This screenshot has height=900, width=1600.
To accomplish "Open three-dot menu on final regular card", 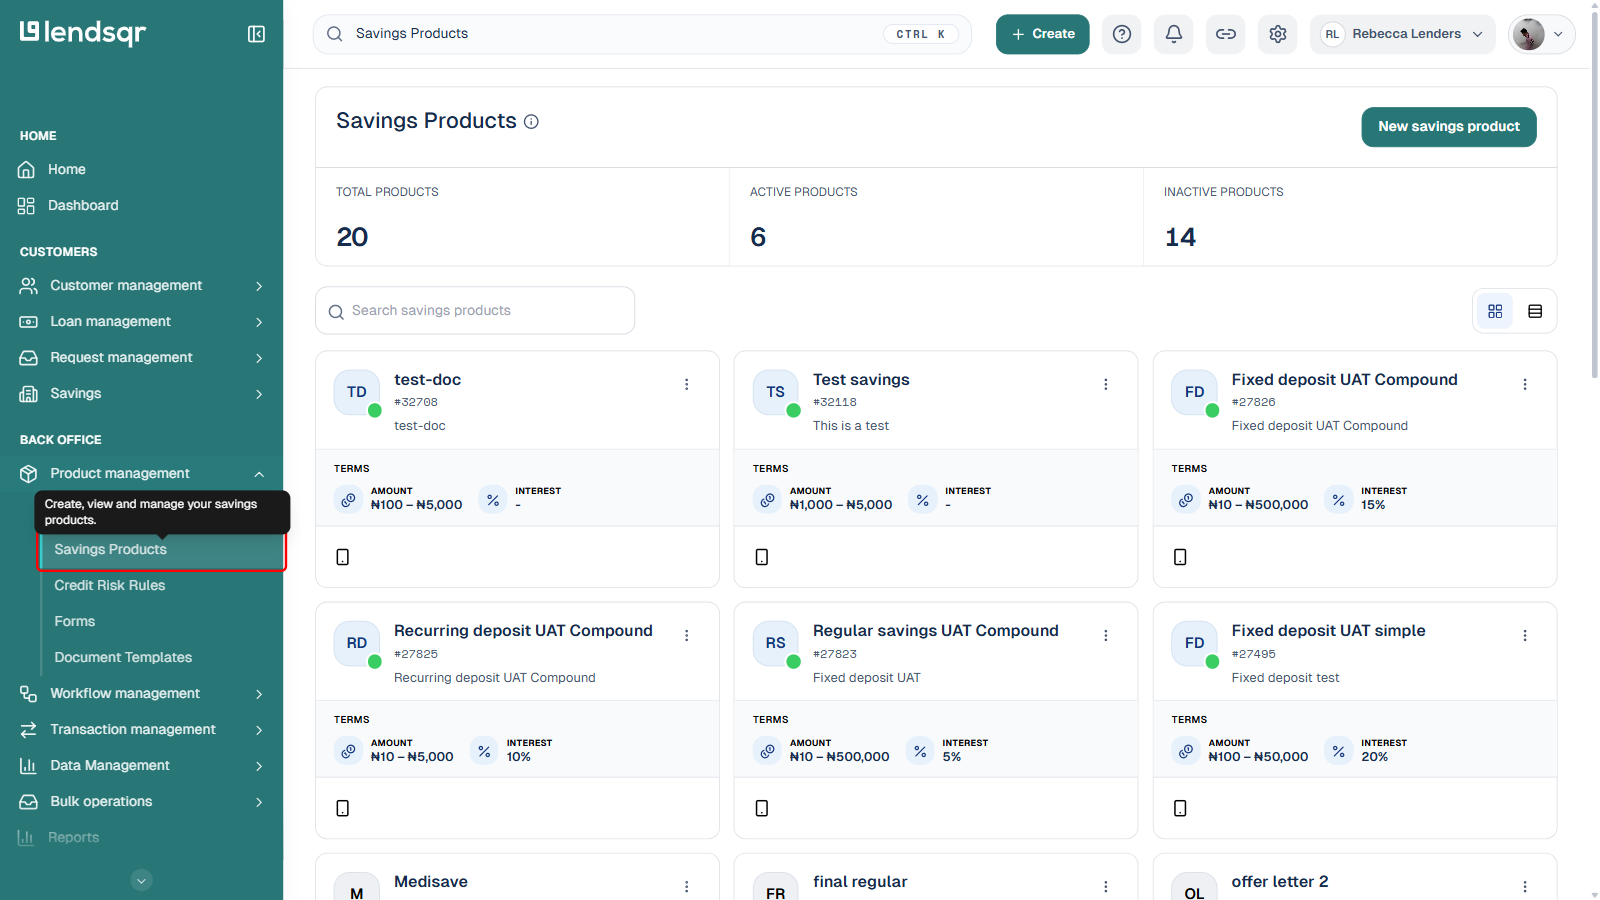I will 1106,886.
